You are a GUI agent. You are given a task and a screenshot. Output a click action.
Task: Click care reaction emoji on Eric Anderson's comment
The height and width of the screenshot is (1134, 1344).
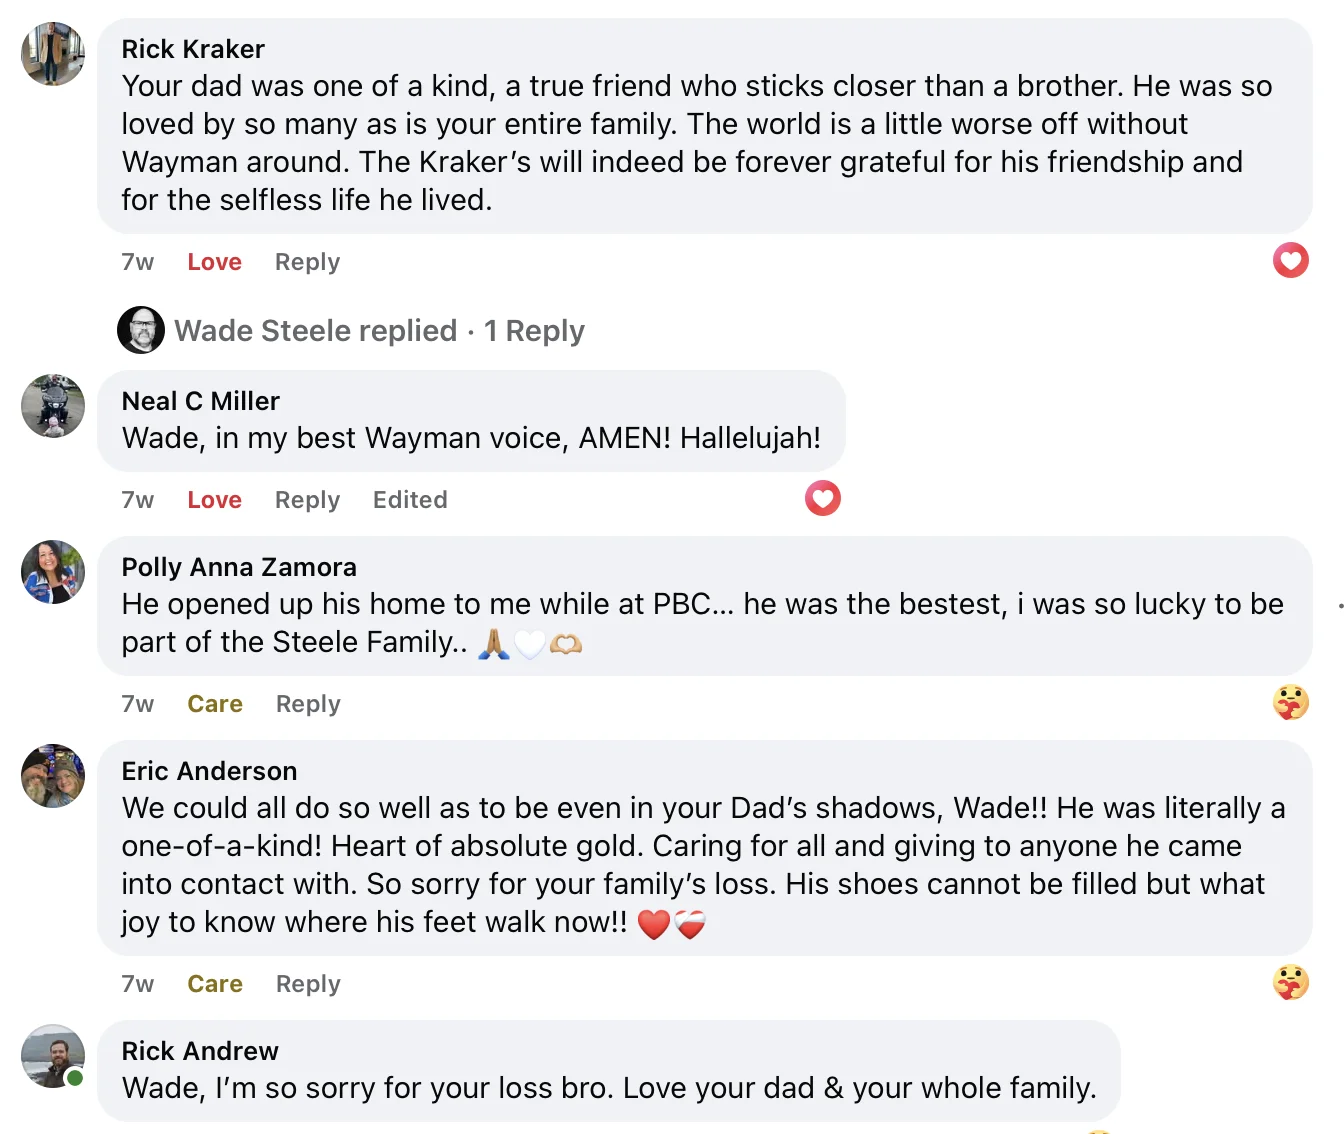pos(1290,982)
